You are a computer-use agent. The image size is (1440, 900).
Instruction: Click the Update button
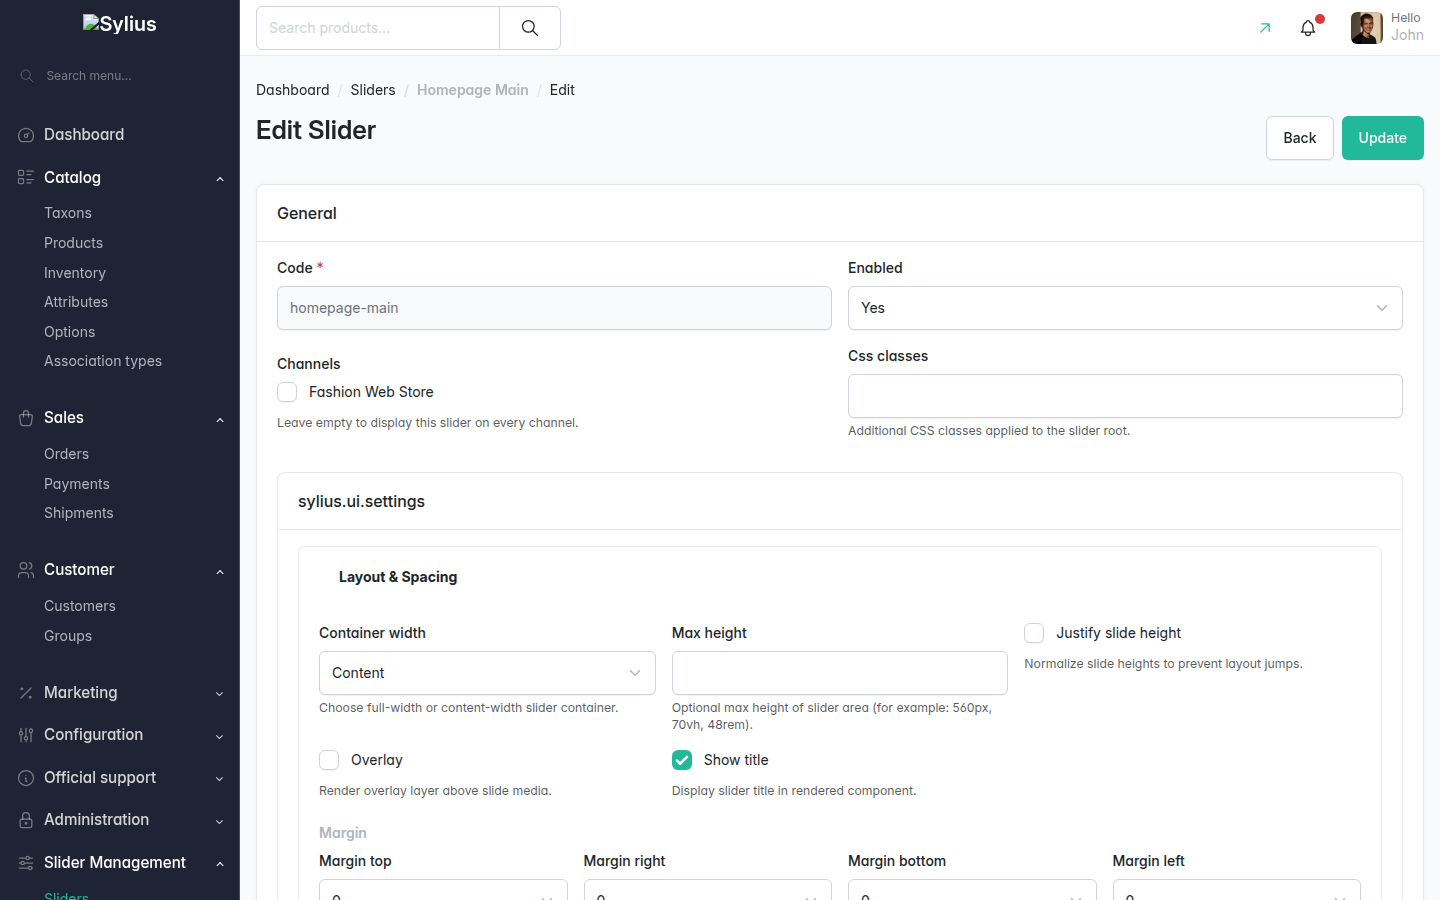1382,138
